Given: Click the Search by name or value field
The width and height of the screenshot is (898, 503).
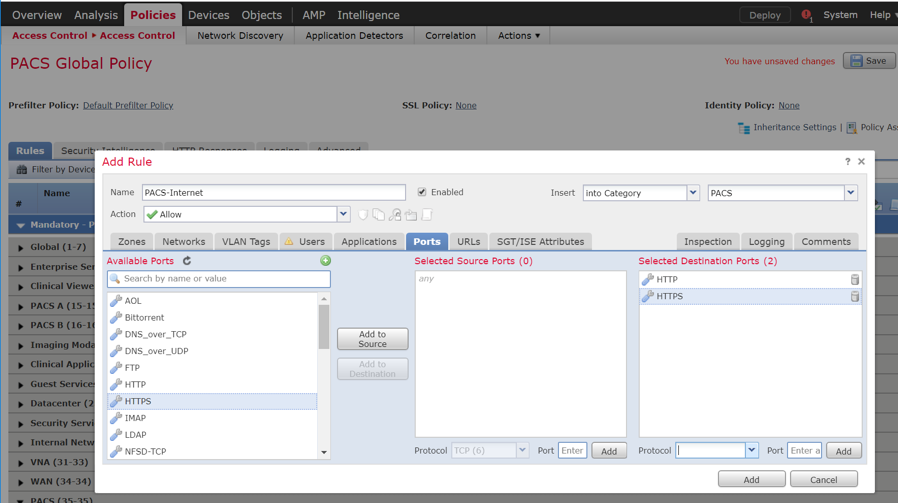Looking at the screenshot, I should (x=219, y=279).
